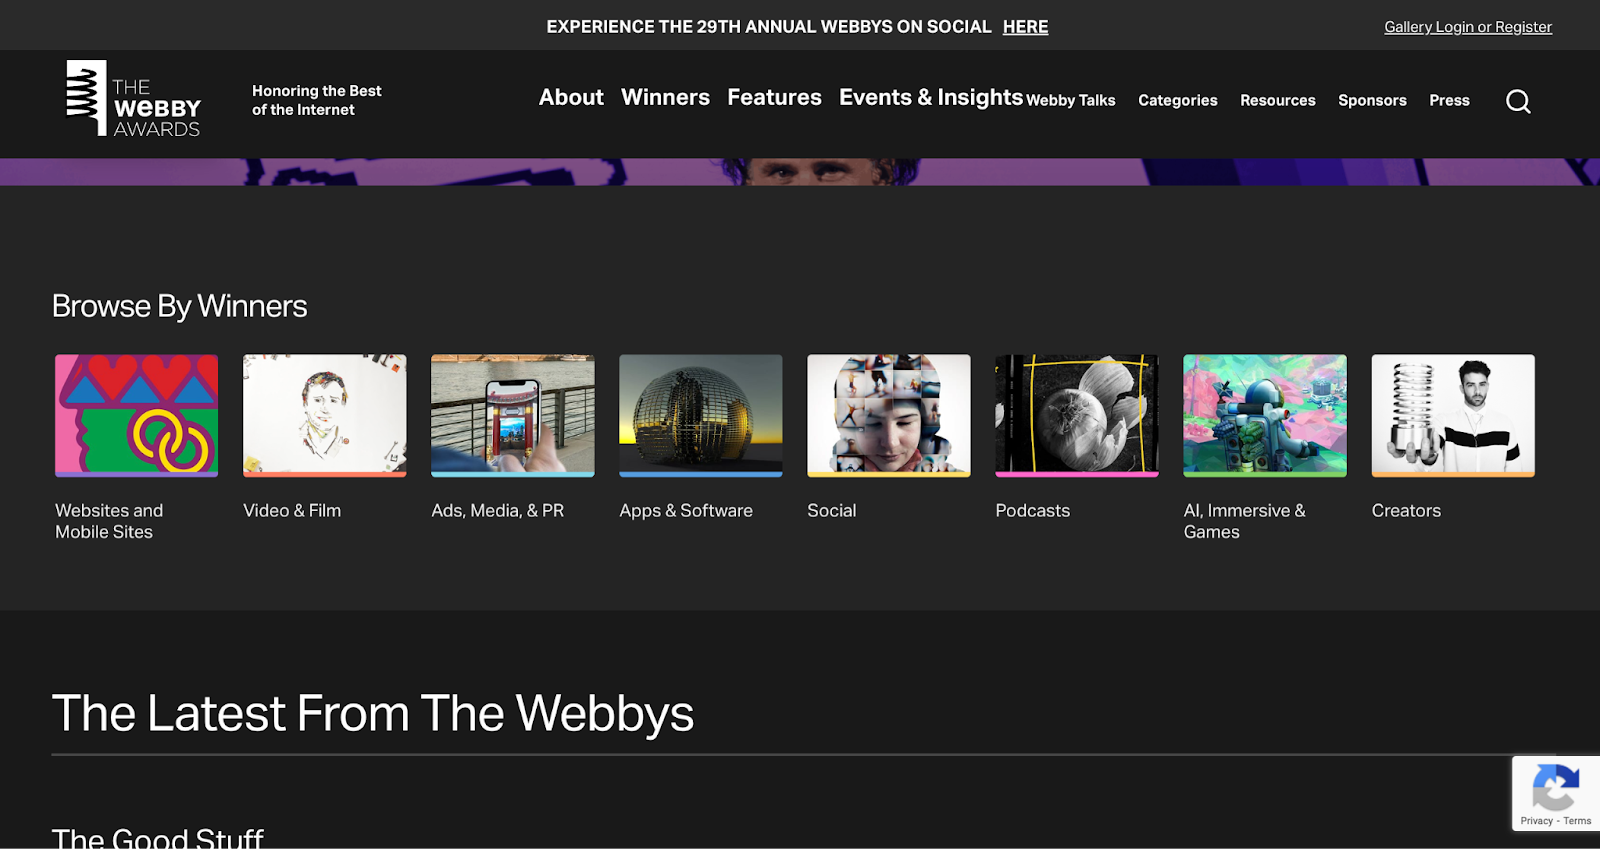
Task: Click the Browse By Winners heading
Action: coord(180,306)
